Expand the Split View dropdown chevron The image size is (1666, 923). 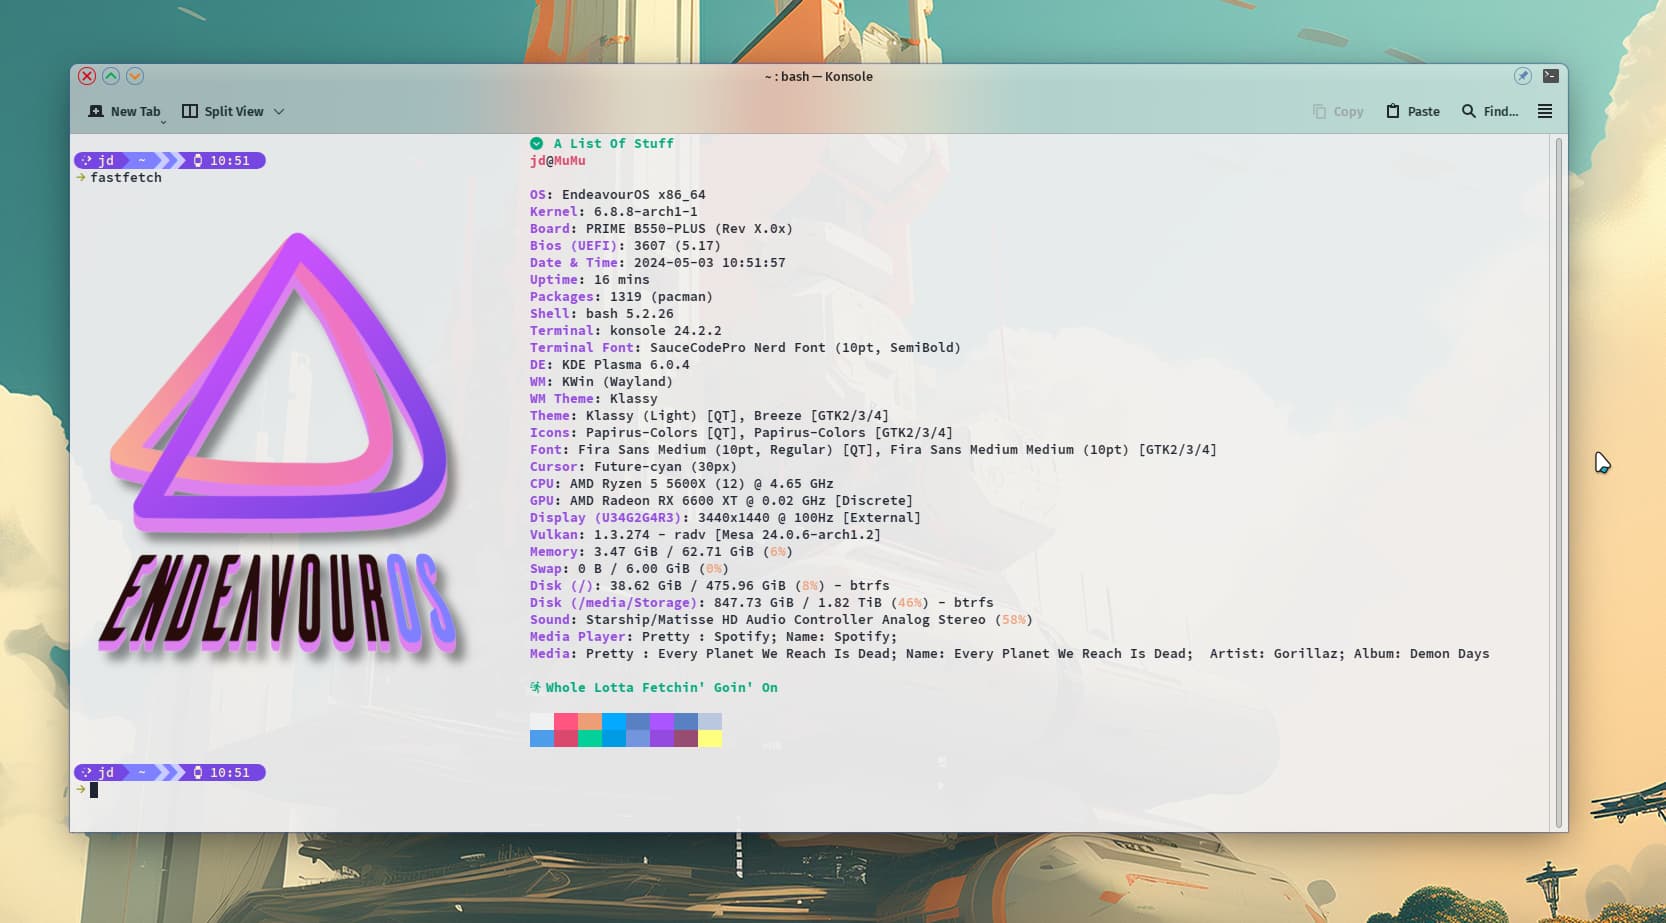click(279, 111)
